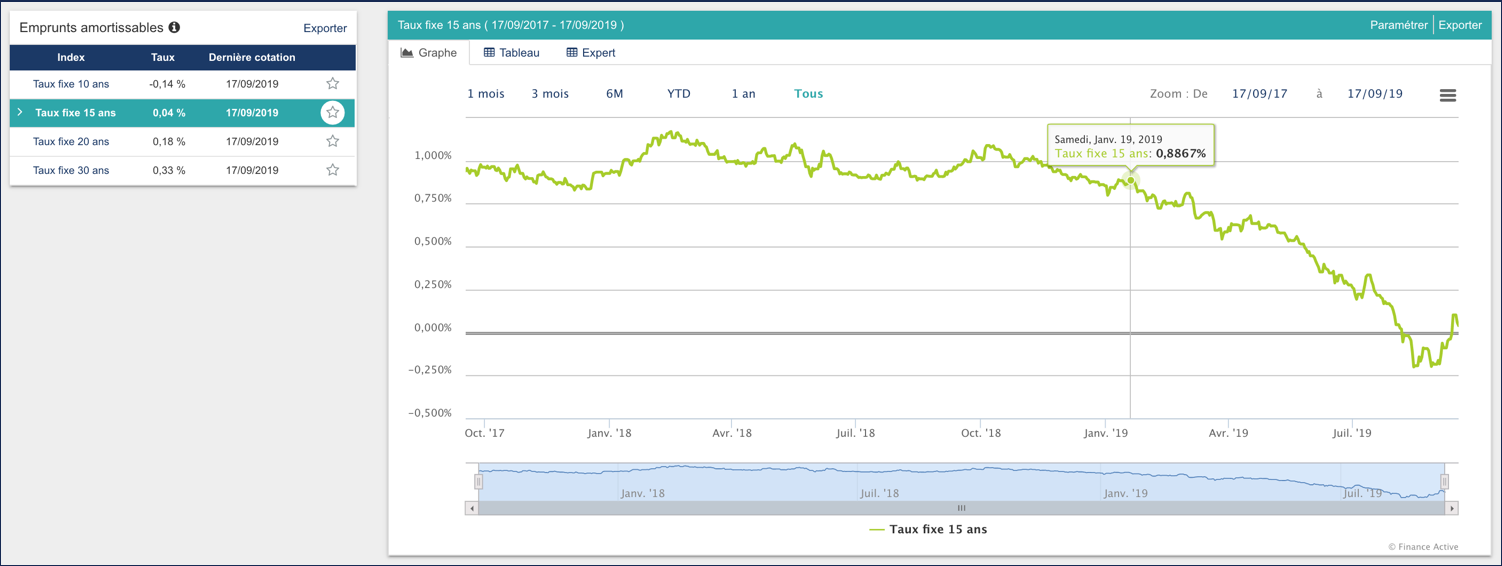The height and width of the screenshot is (566, 1502).
Task: Mark Taux fixe 30 ans as favorite
Action: tap(333, 170)
